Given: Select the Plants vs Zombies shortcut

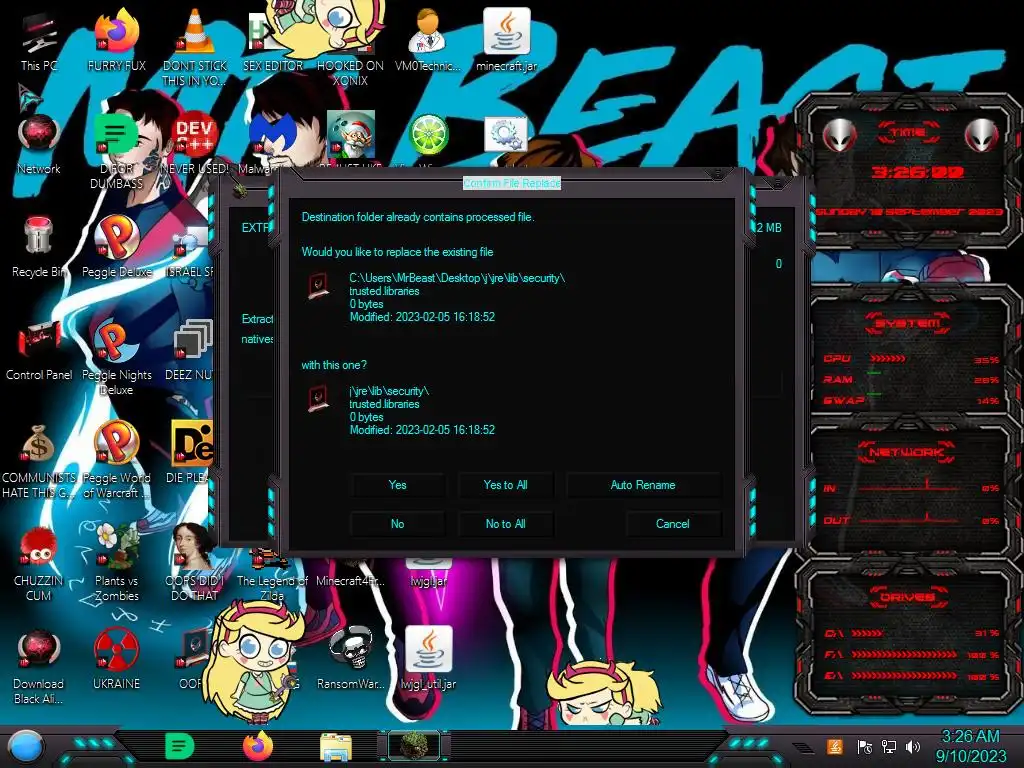Looking at the screenshot, I should [x=116, y=563].
